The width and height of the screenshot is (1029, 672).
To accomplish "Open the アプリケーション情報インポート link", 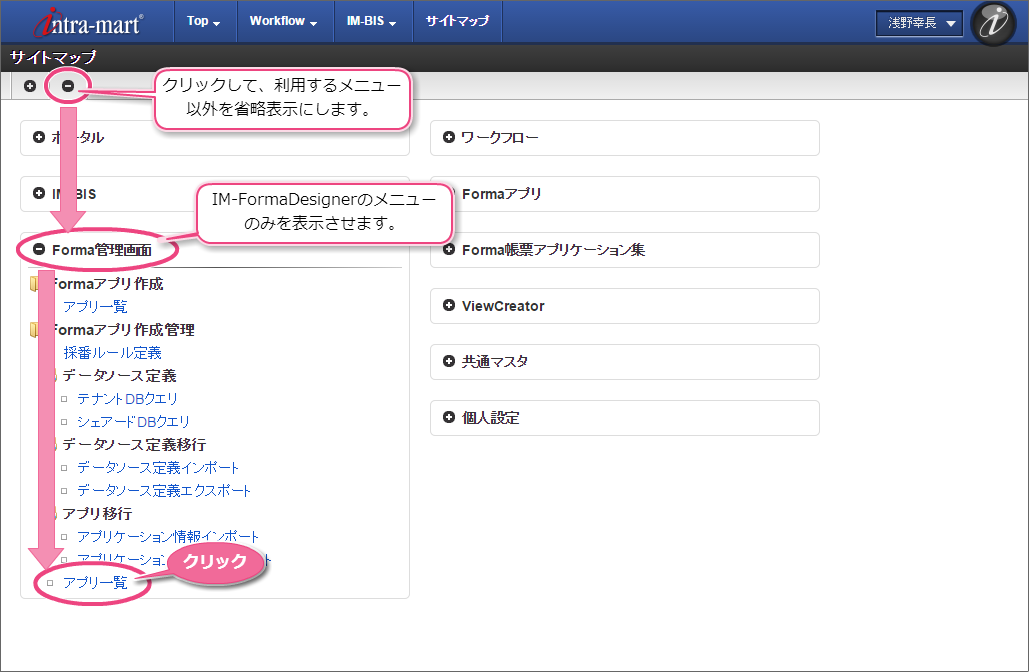I will (x=168, y=537).
